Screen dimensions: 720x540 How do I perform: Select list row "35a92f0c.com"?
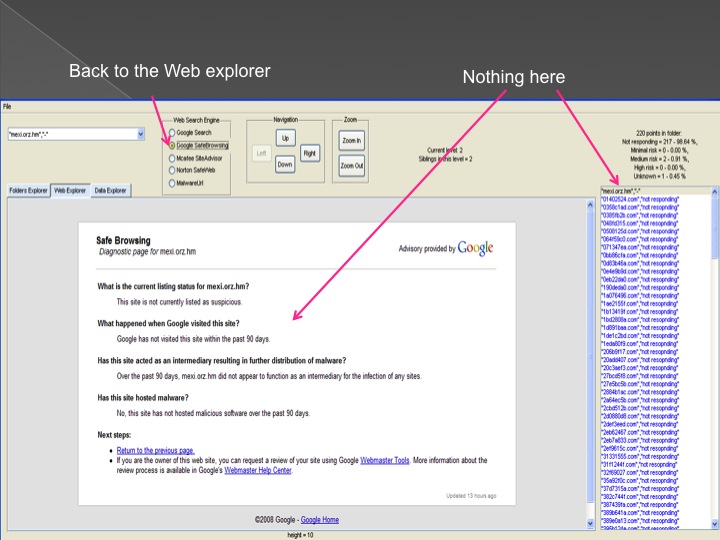656,480
